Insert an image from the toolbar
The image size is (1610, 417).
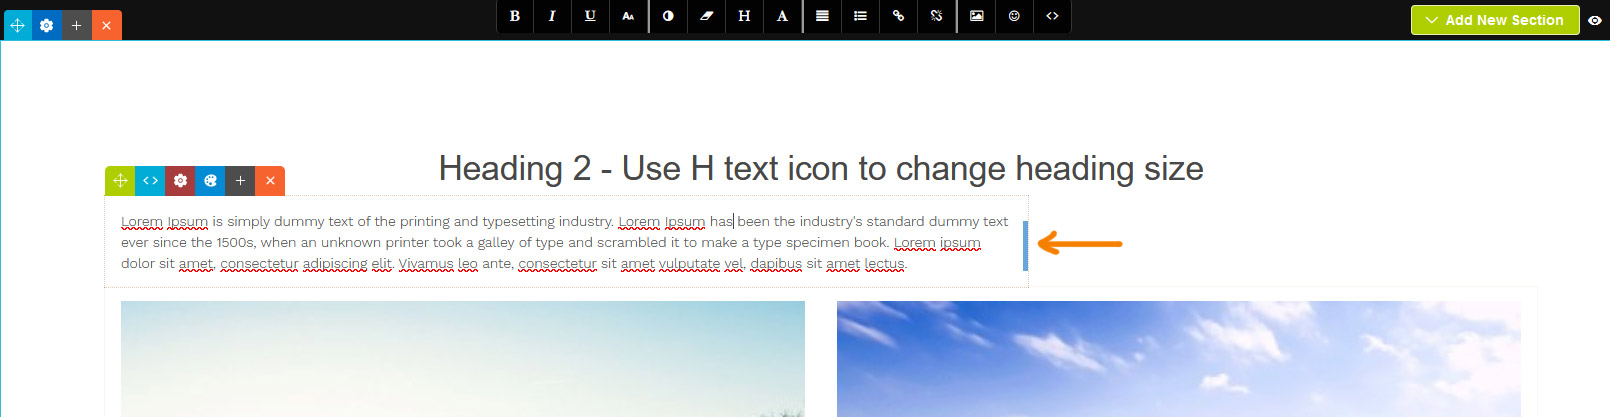tap(976, 16)
